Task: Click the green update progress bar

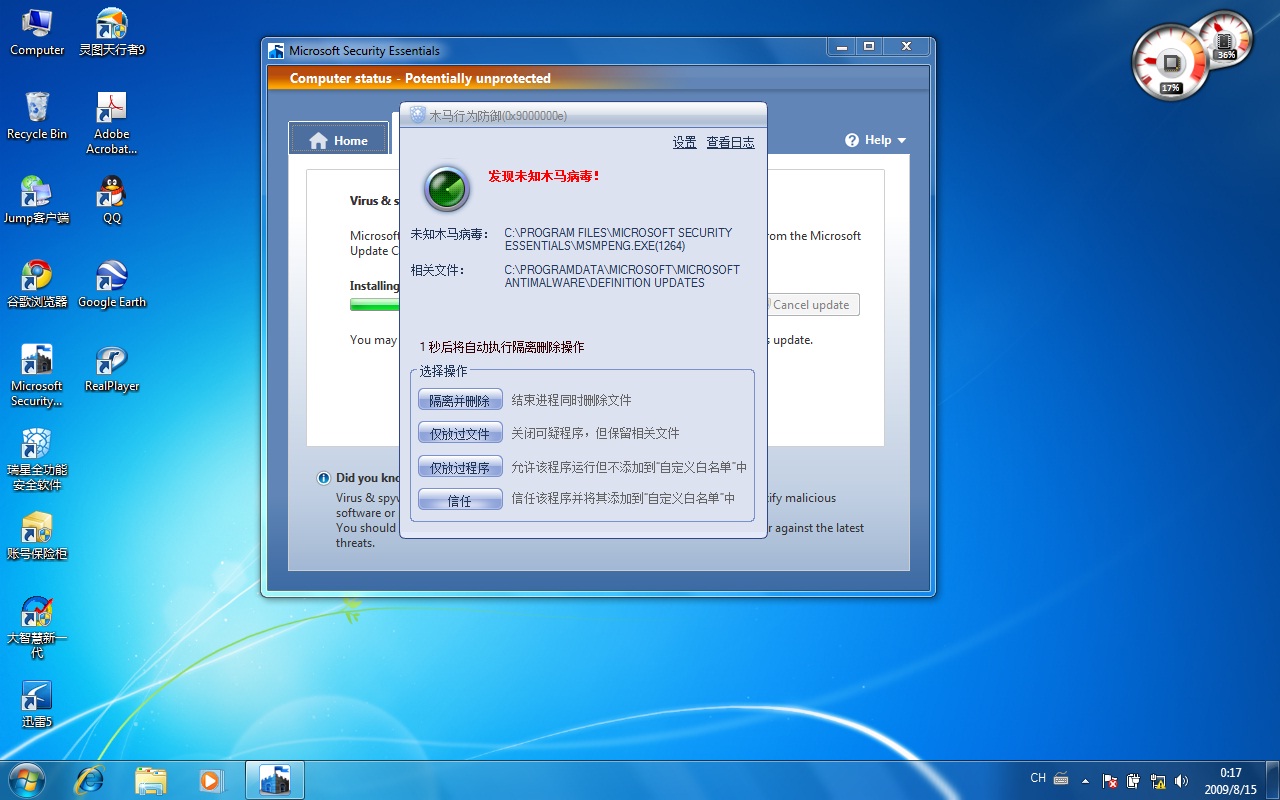Action: 375,305
